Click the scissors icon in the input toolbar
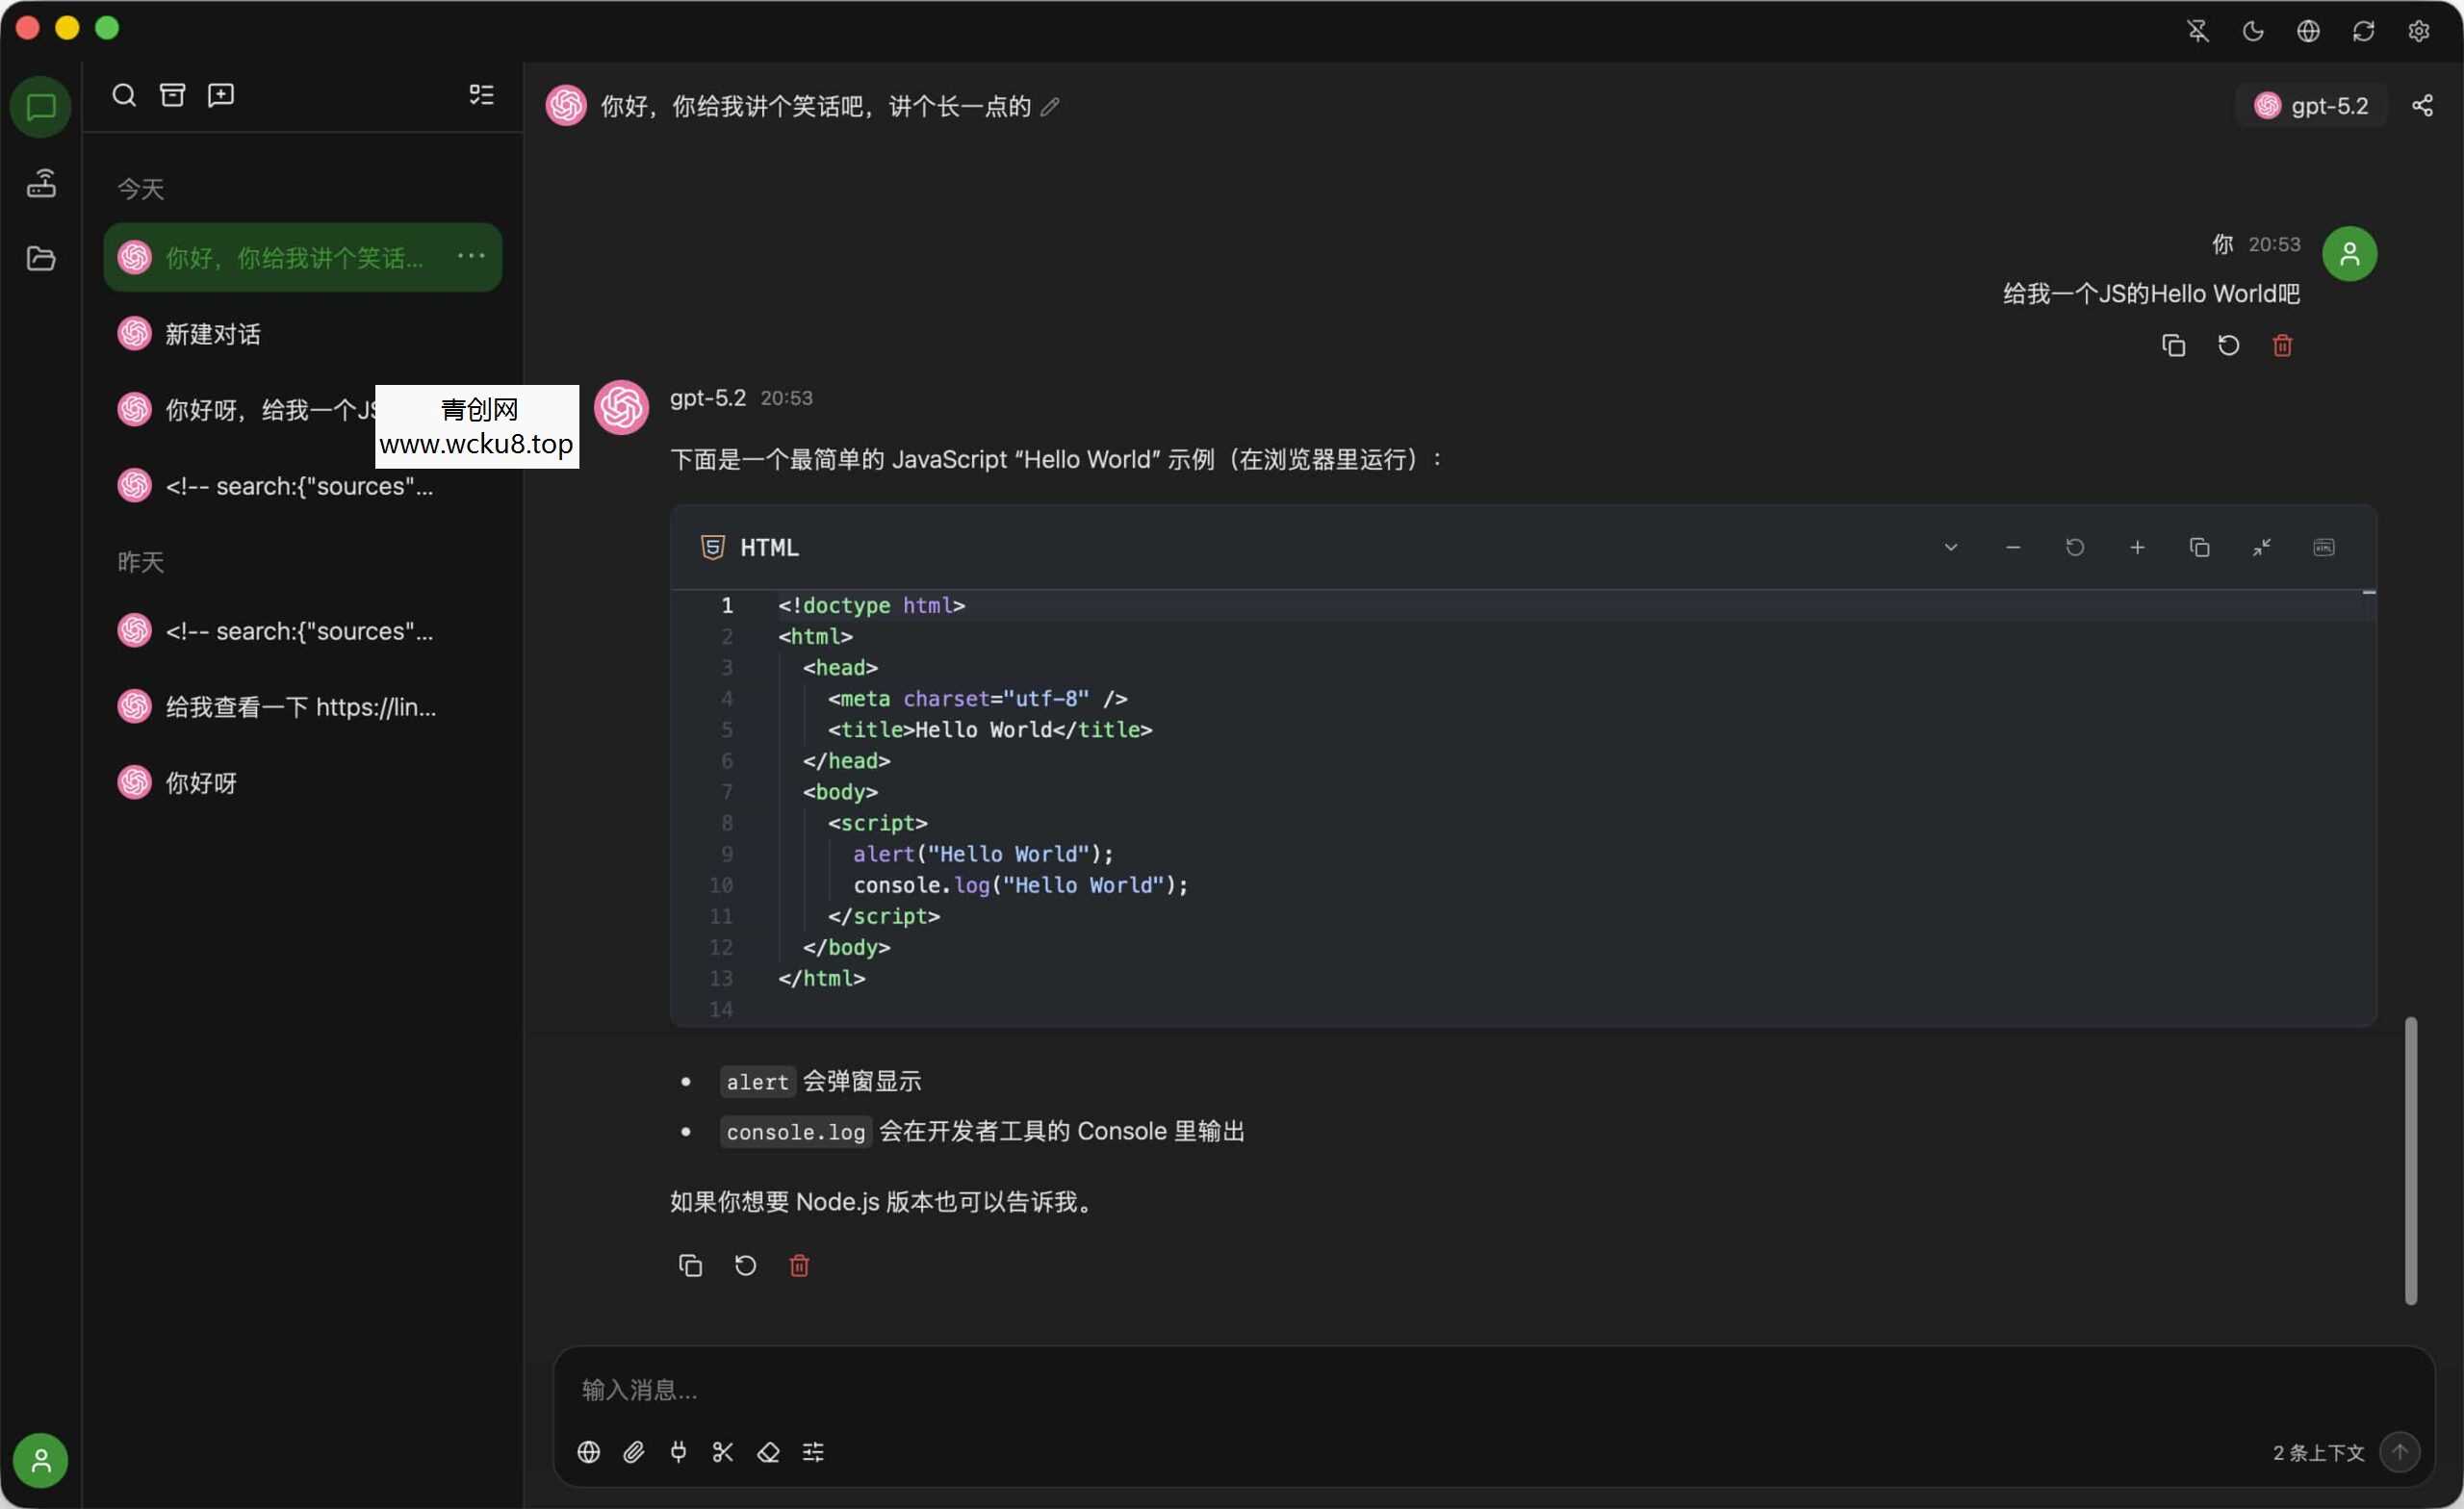Screen dimensions: 2464x1509 (723, 1452)
